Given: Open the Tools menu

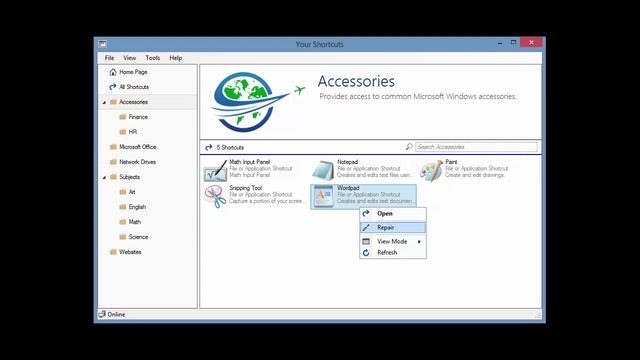Looking at the screenshot, I should (x=153, y=58).
